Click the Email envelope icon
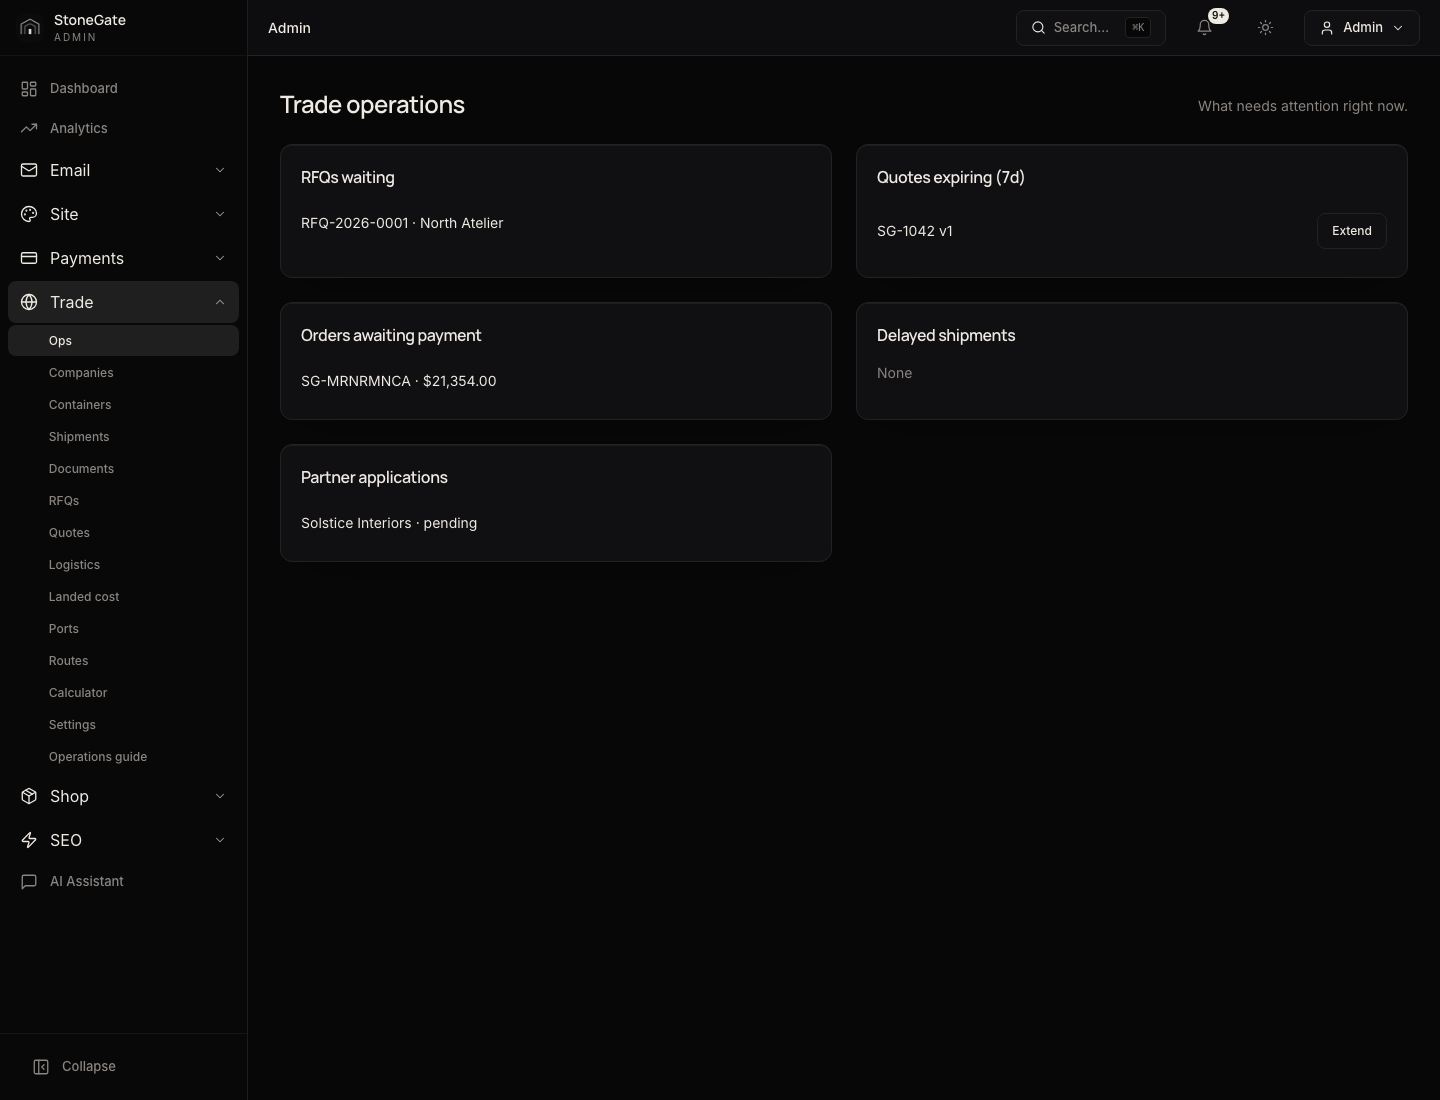Screen dimensions: 1440x1100 29,170
